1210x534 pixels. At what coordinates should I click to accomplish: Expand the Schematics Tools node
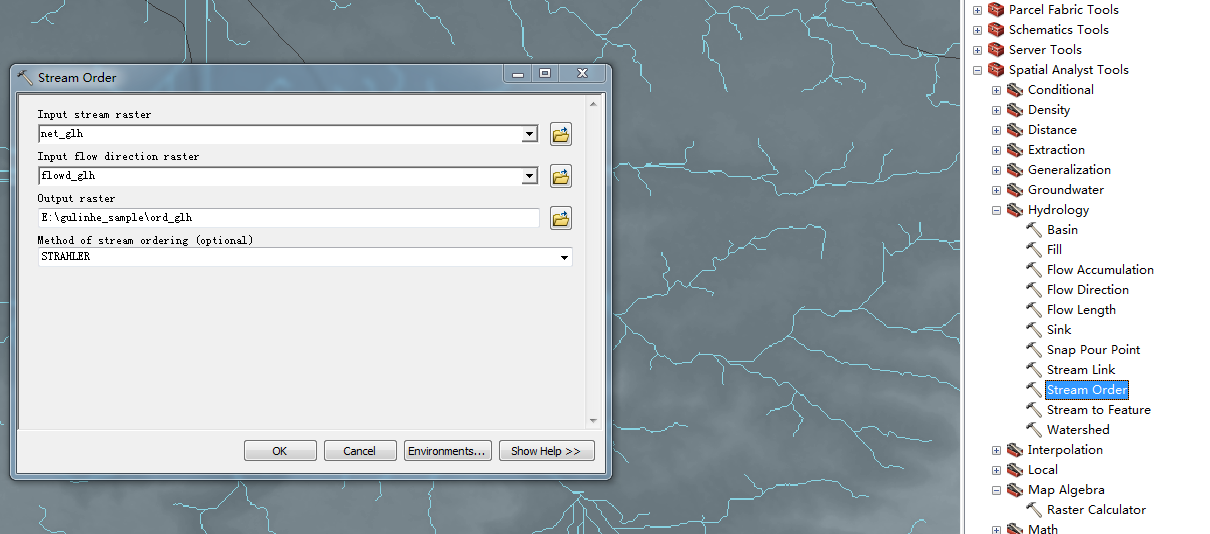point(977,30)
